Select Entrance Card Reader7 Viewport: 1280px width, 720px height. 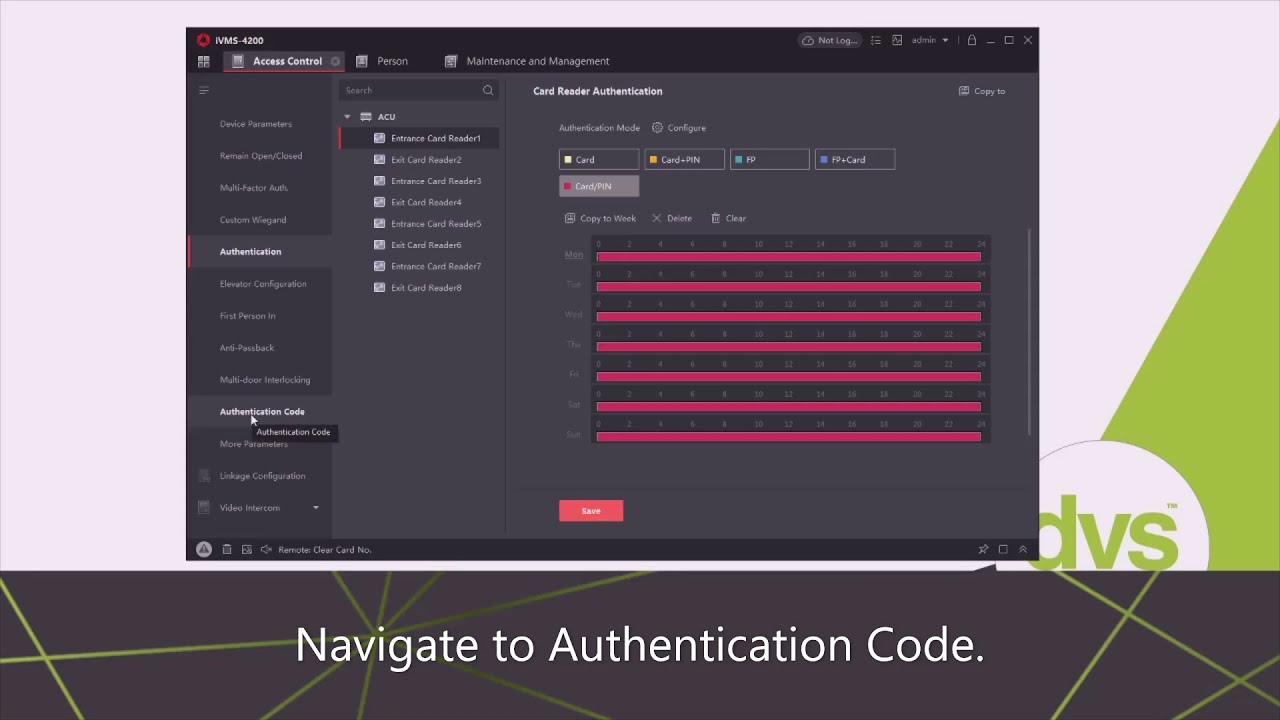427,266
